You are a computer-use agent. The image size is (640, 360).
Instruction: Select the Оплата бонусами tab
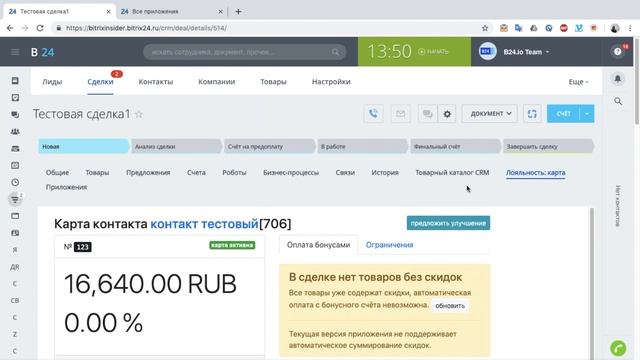click(318, 244)
